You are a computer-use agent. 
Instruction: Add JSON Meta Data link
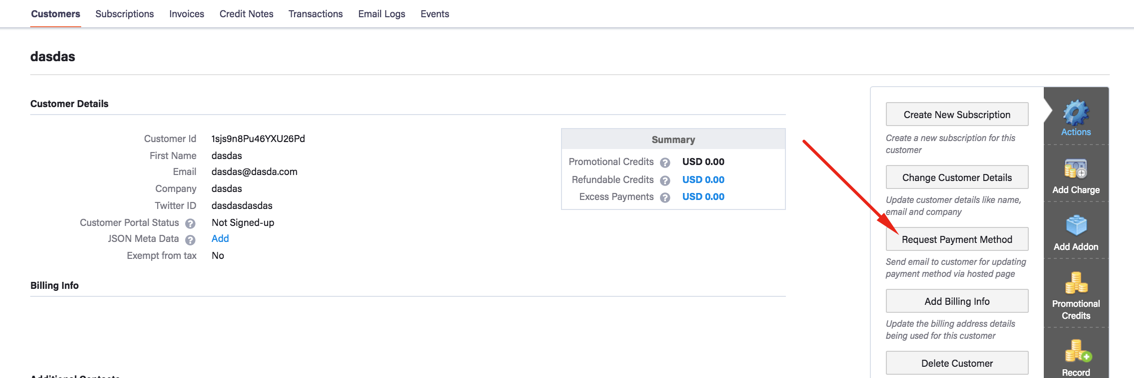click(x=220, y=239)
